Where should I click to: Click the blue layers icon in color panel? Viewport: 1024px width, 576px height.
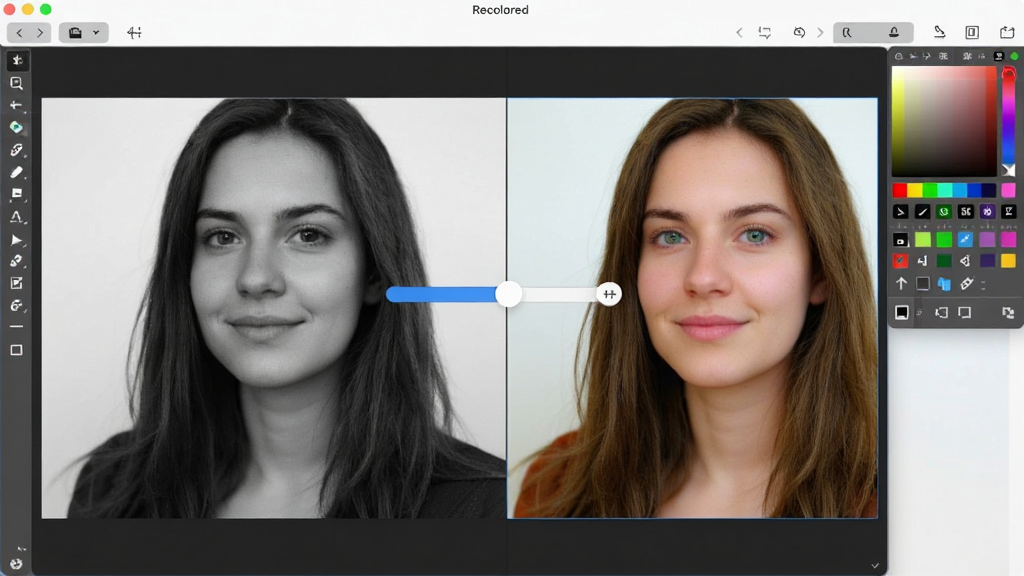944,283
